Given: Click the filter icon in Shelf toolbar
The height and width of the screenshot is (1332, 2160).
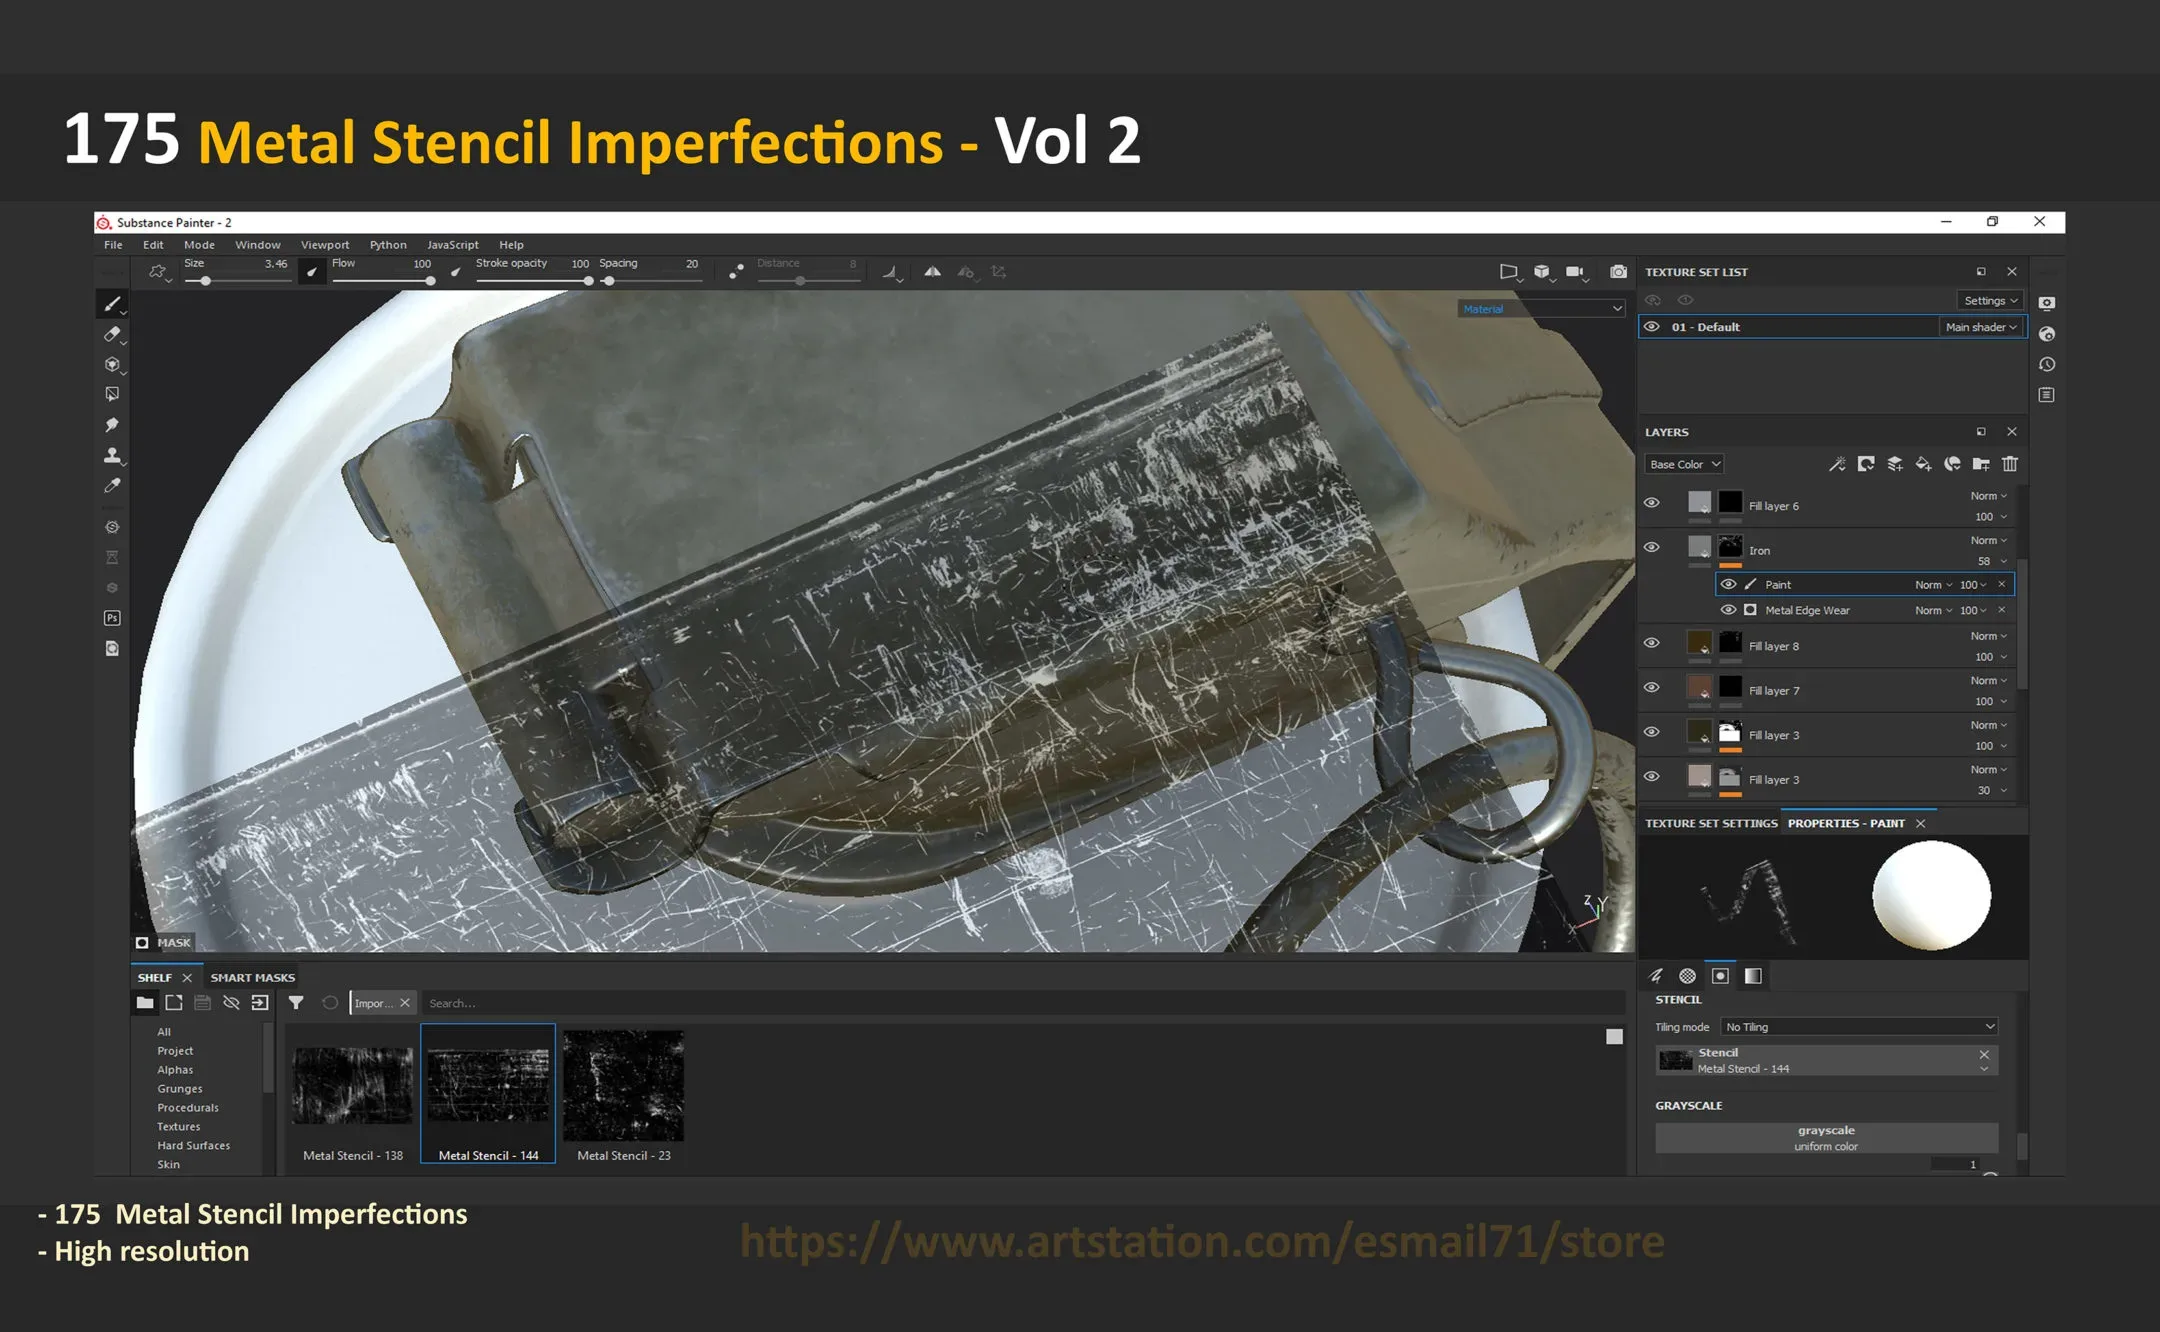Looking at the screenshot, I should 296,1002.
